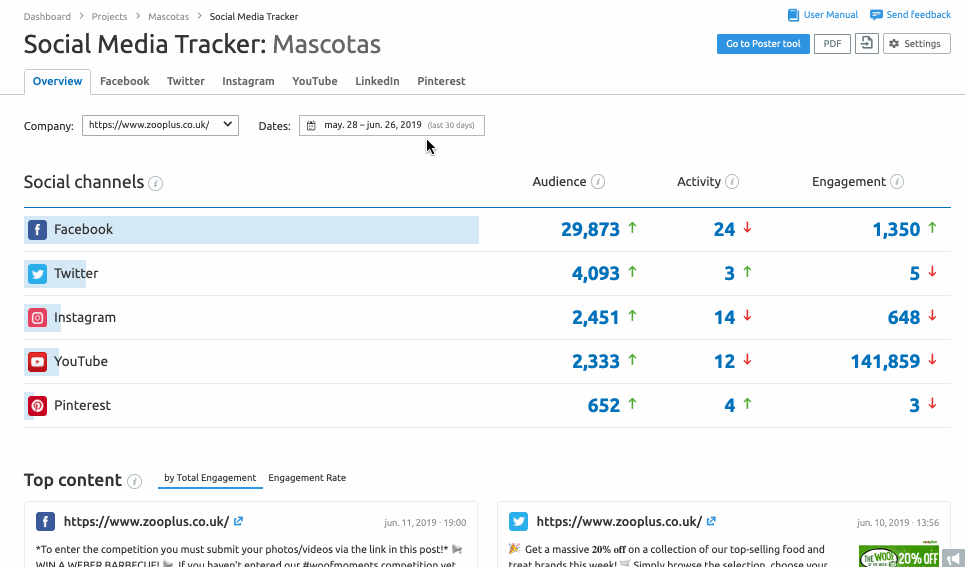Click the Twitter bird icon in channel list
The image size is (965, 567).
coord(37,274)
